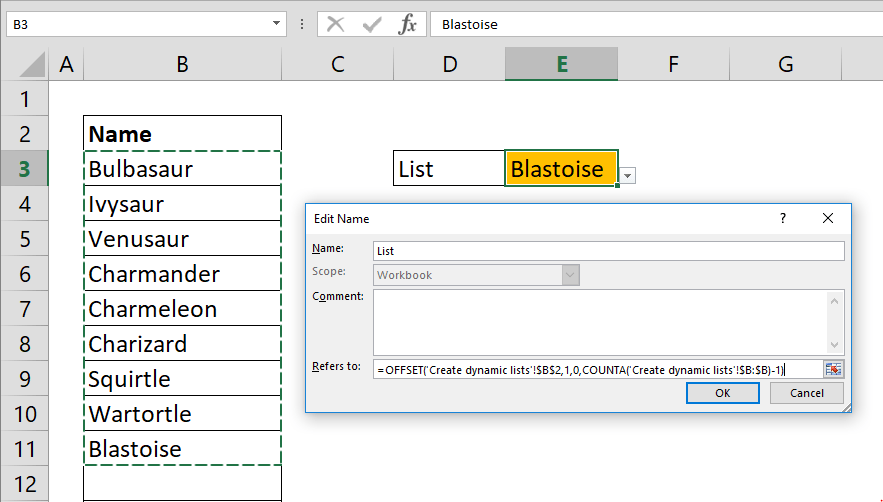This screenshot has height=502, width=883.
Task: Click the Help question mark icon
Action: [783, 218]
